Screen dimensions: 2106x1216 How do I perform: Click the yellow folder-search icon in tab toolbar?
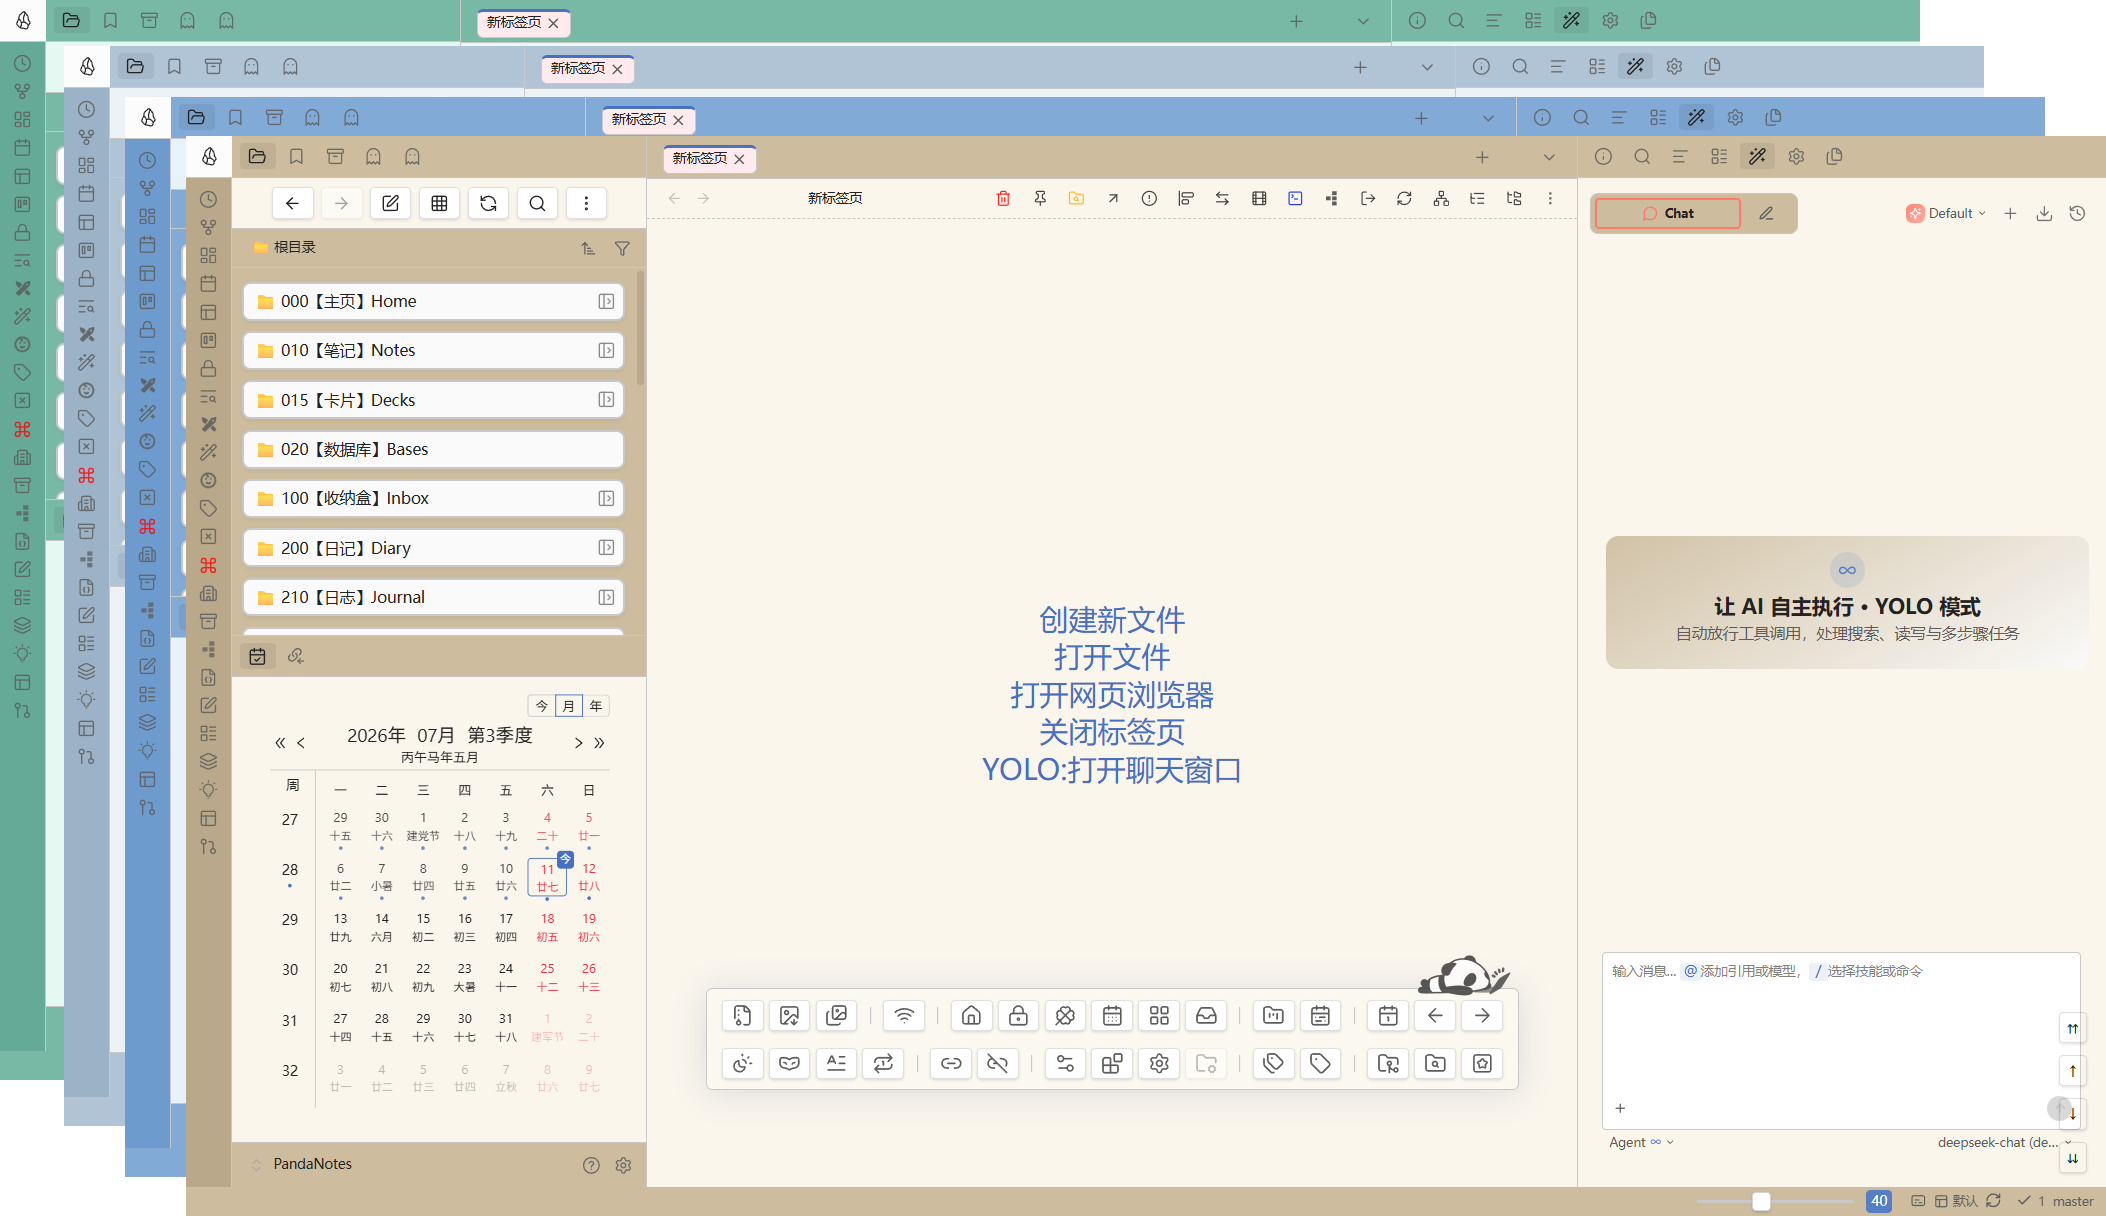click(x=1076, y=198)
